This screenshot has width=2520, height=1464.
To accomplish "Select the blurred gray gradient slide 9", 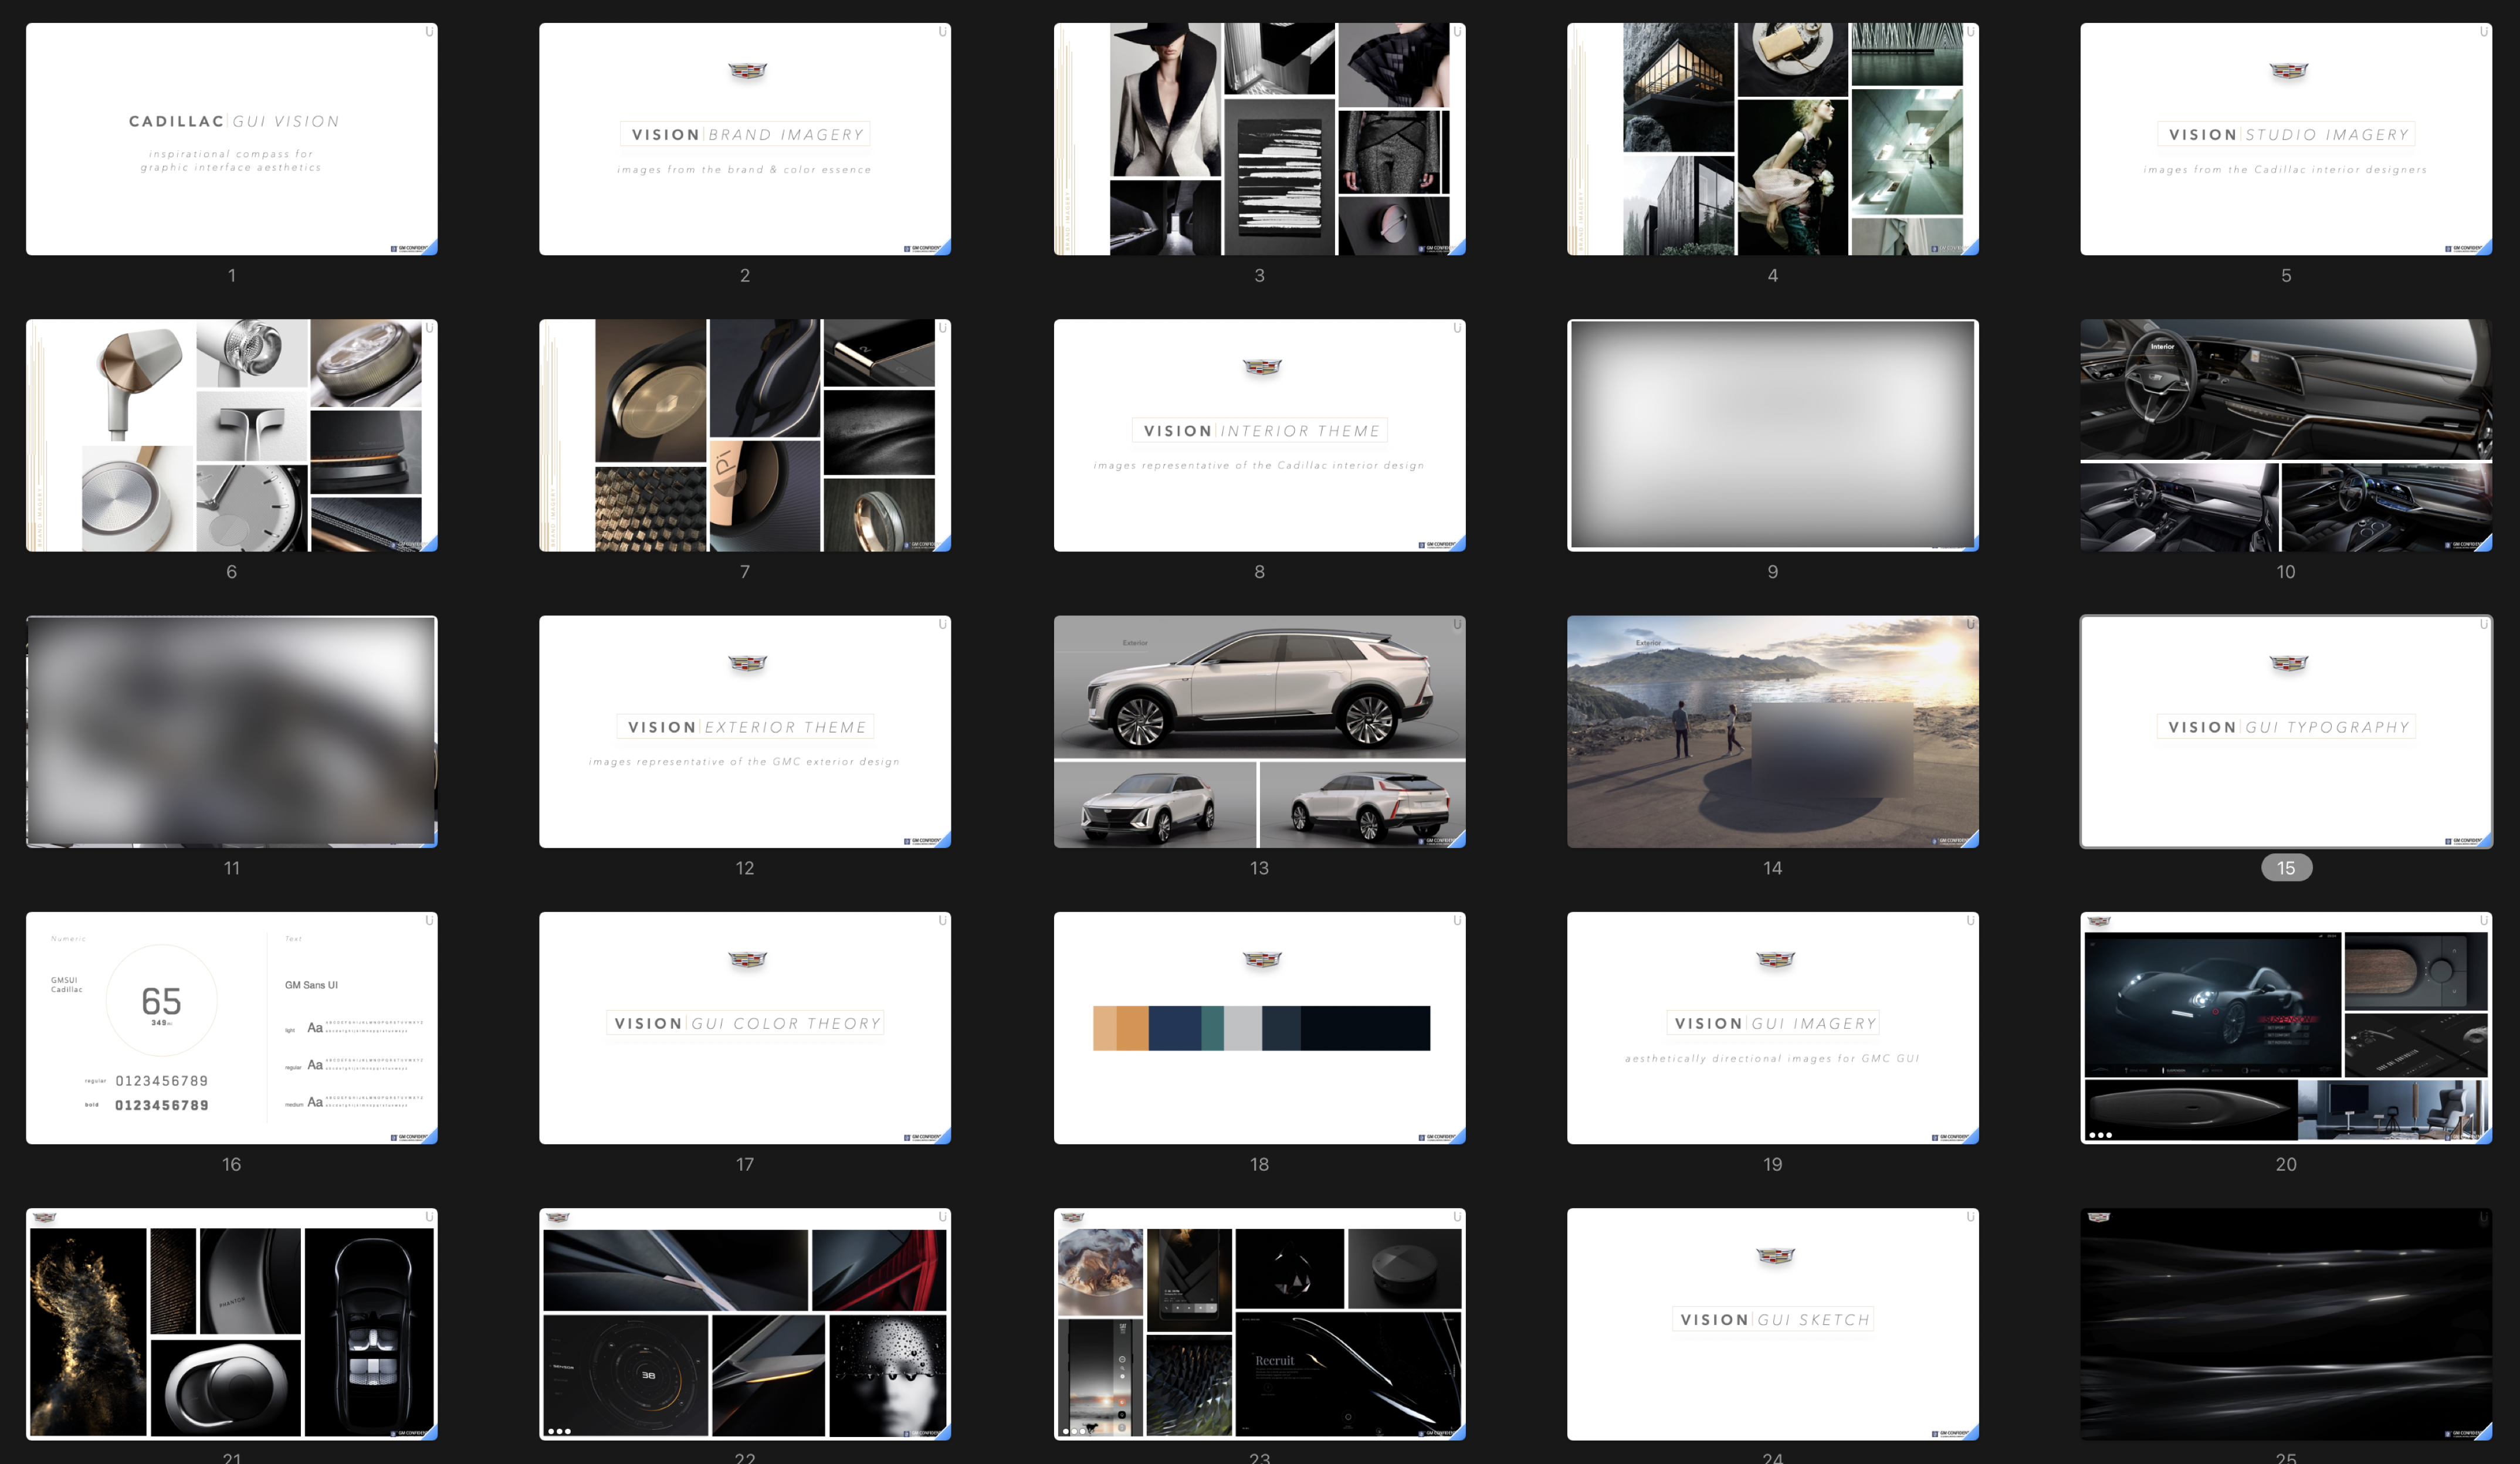I will (1772, 435).
